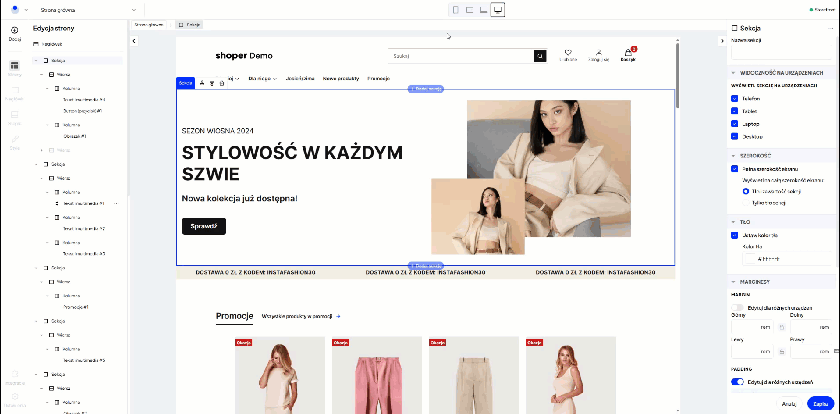This screenshot has height=414, width=840.
Task: Click the Dodaj icon in left sidebar
Action: (14, 33)
